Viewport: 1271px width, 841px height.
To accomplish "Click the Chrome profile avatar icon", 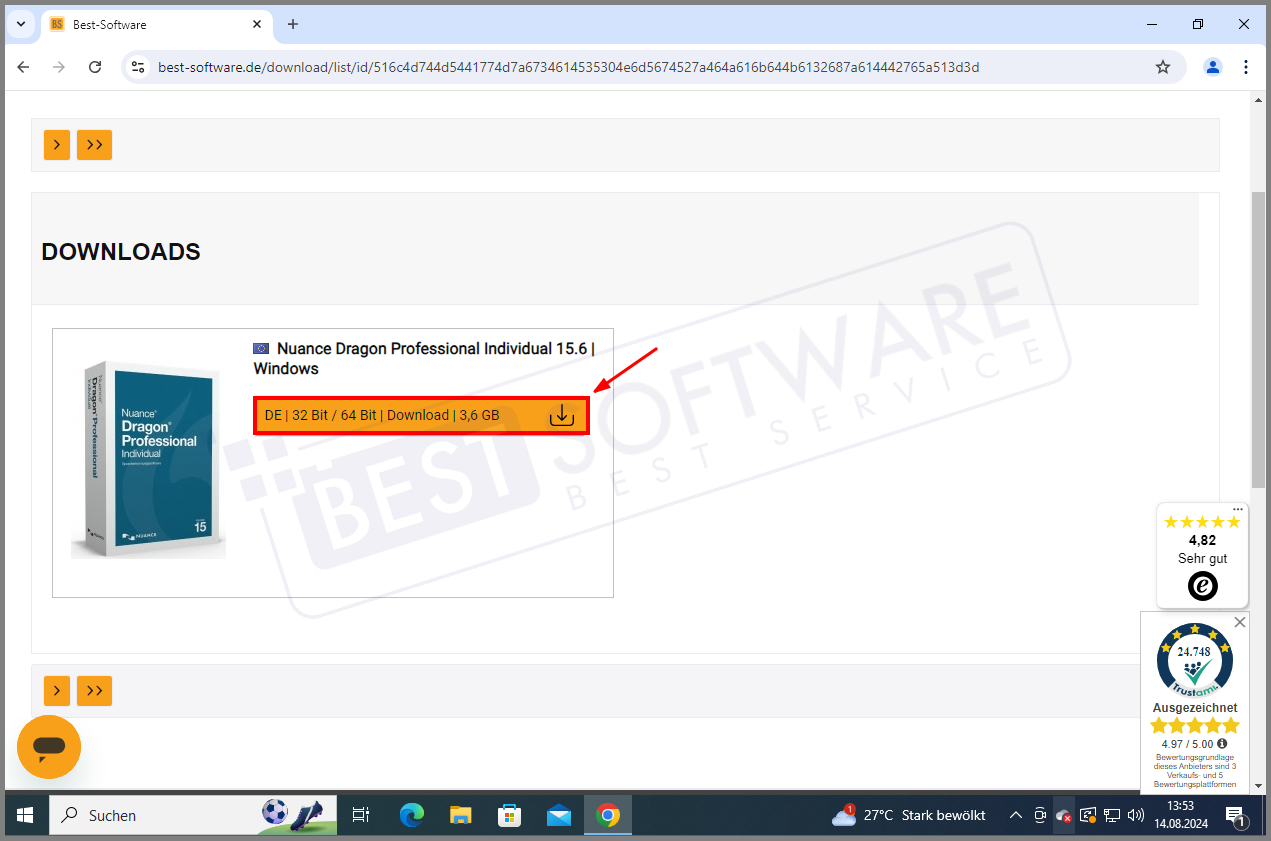I will [x=1212, y=67].
